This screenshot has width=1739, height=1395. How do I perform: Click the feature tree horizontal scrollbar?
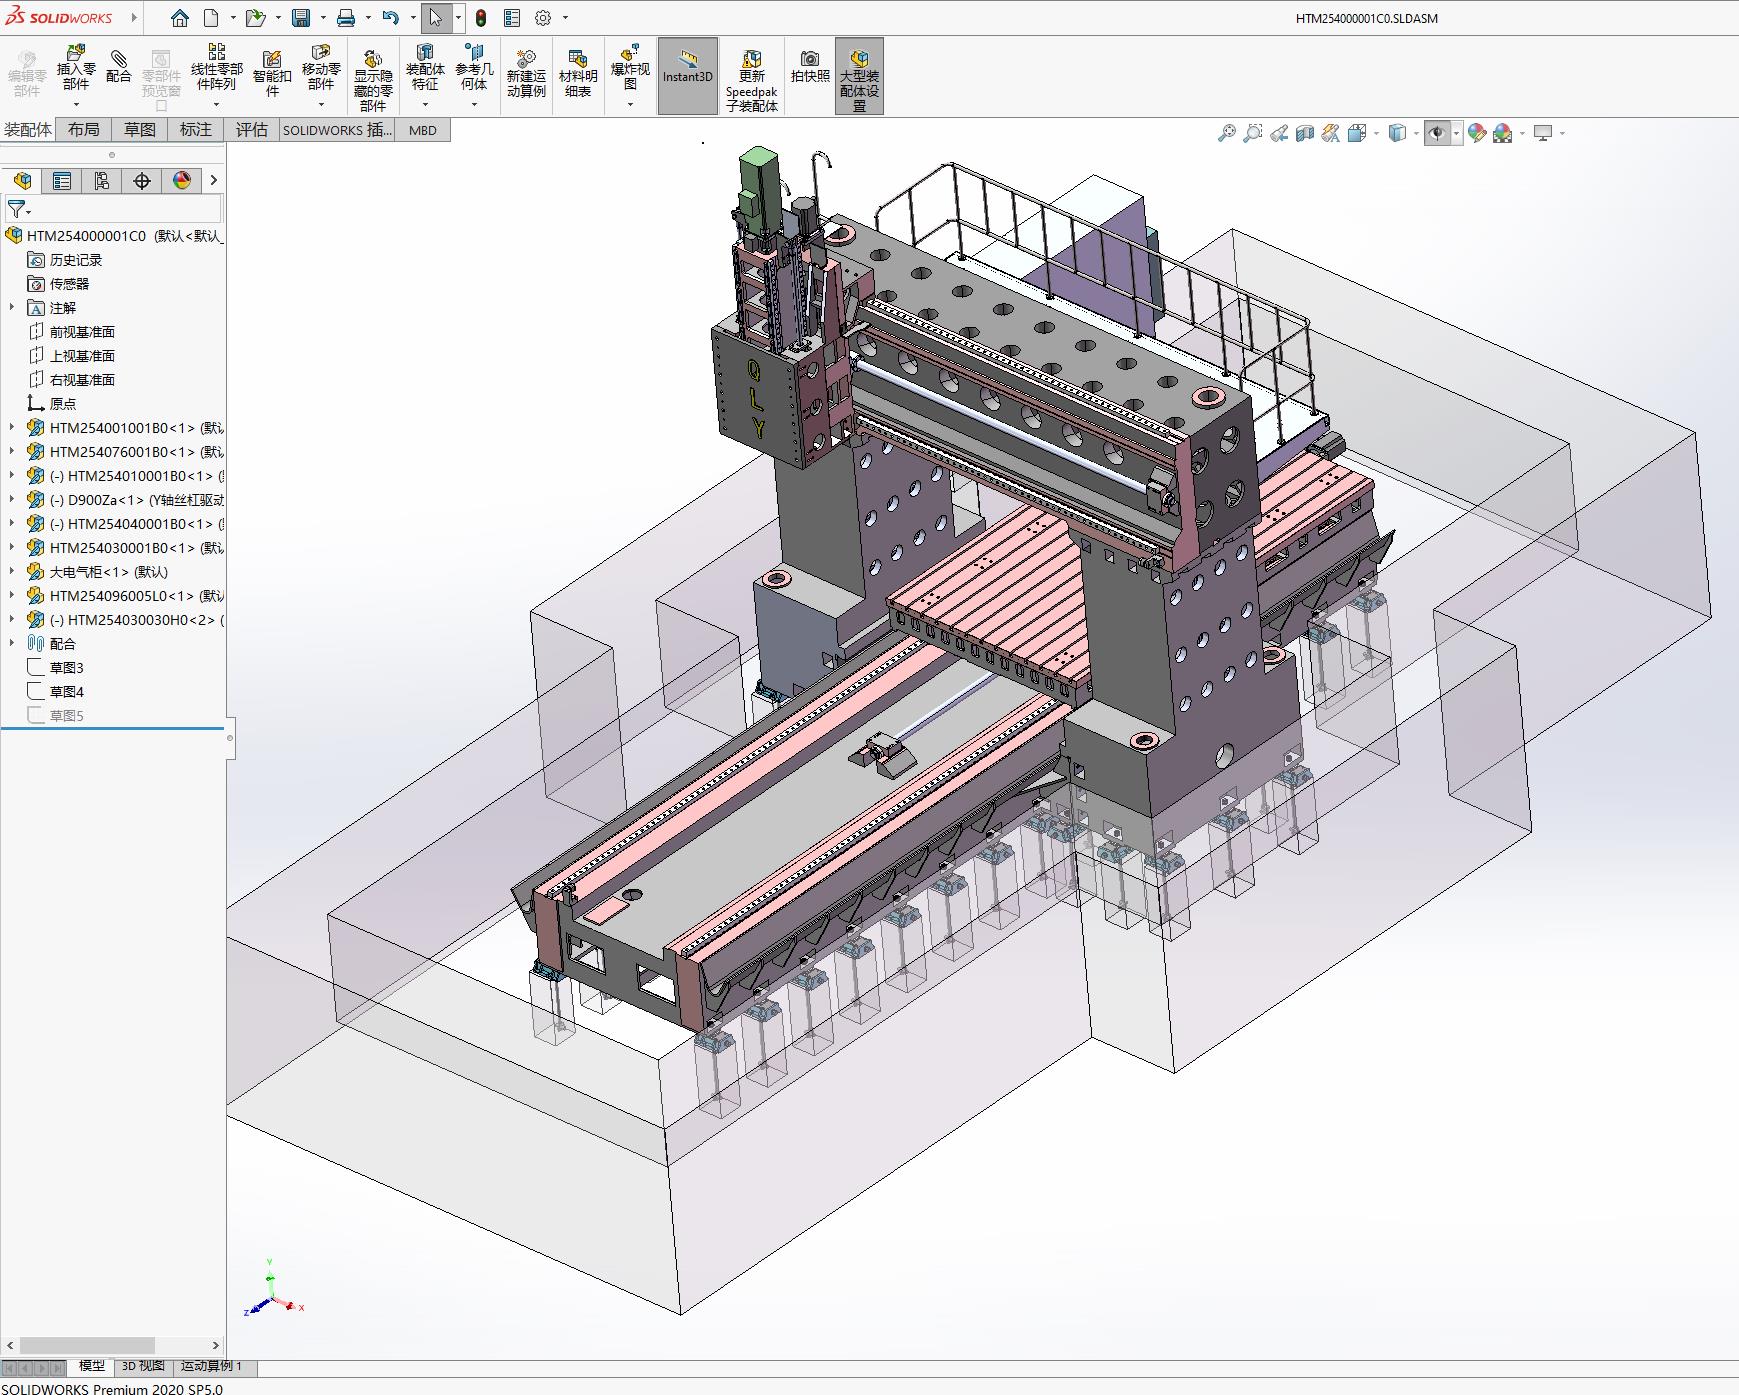point(88,1345)
